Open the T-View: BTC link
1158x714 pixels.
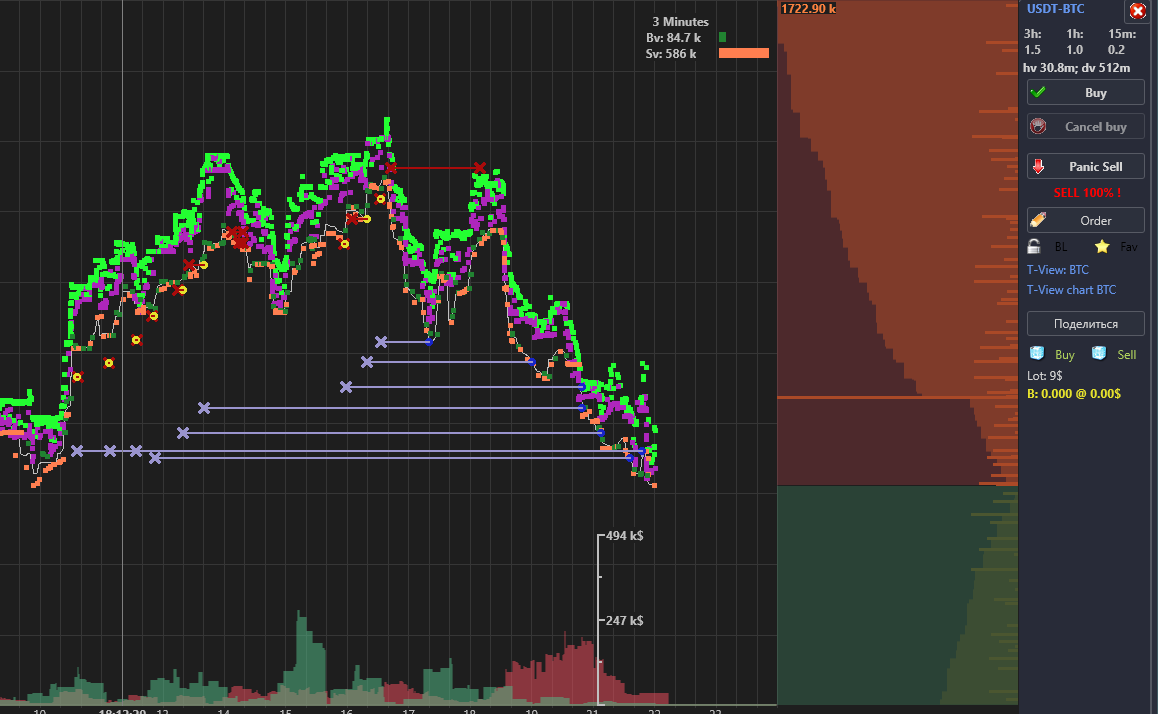pyautogui.click(x=1058, y=270)
